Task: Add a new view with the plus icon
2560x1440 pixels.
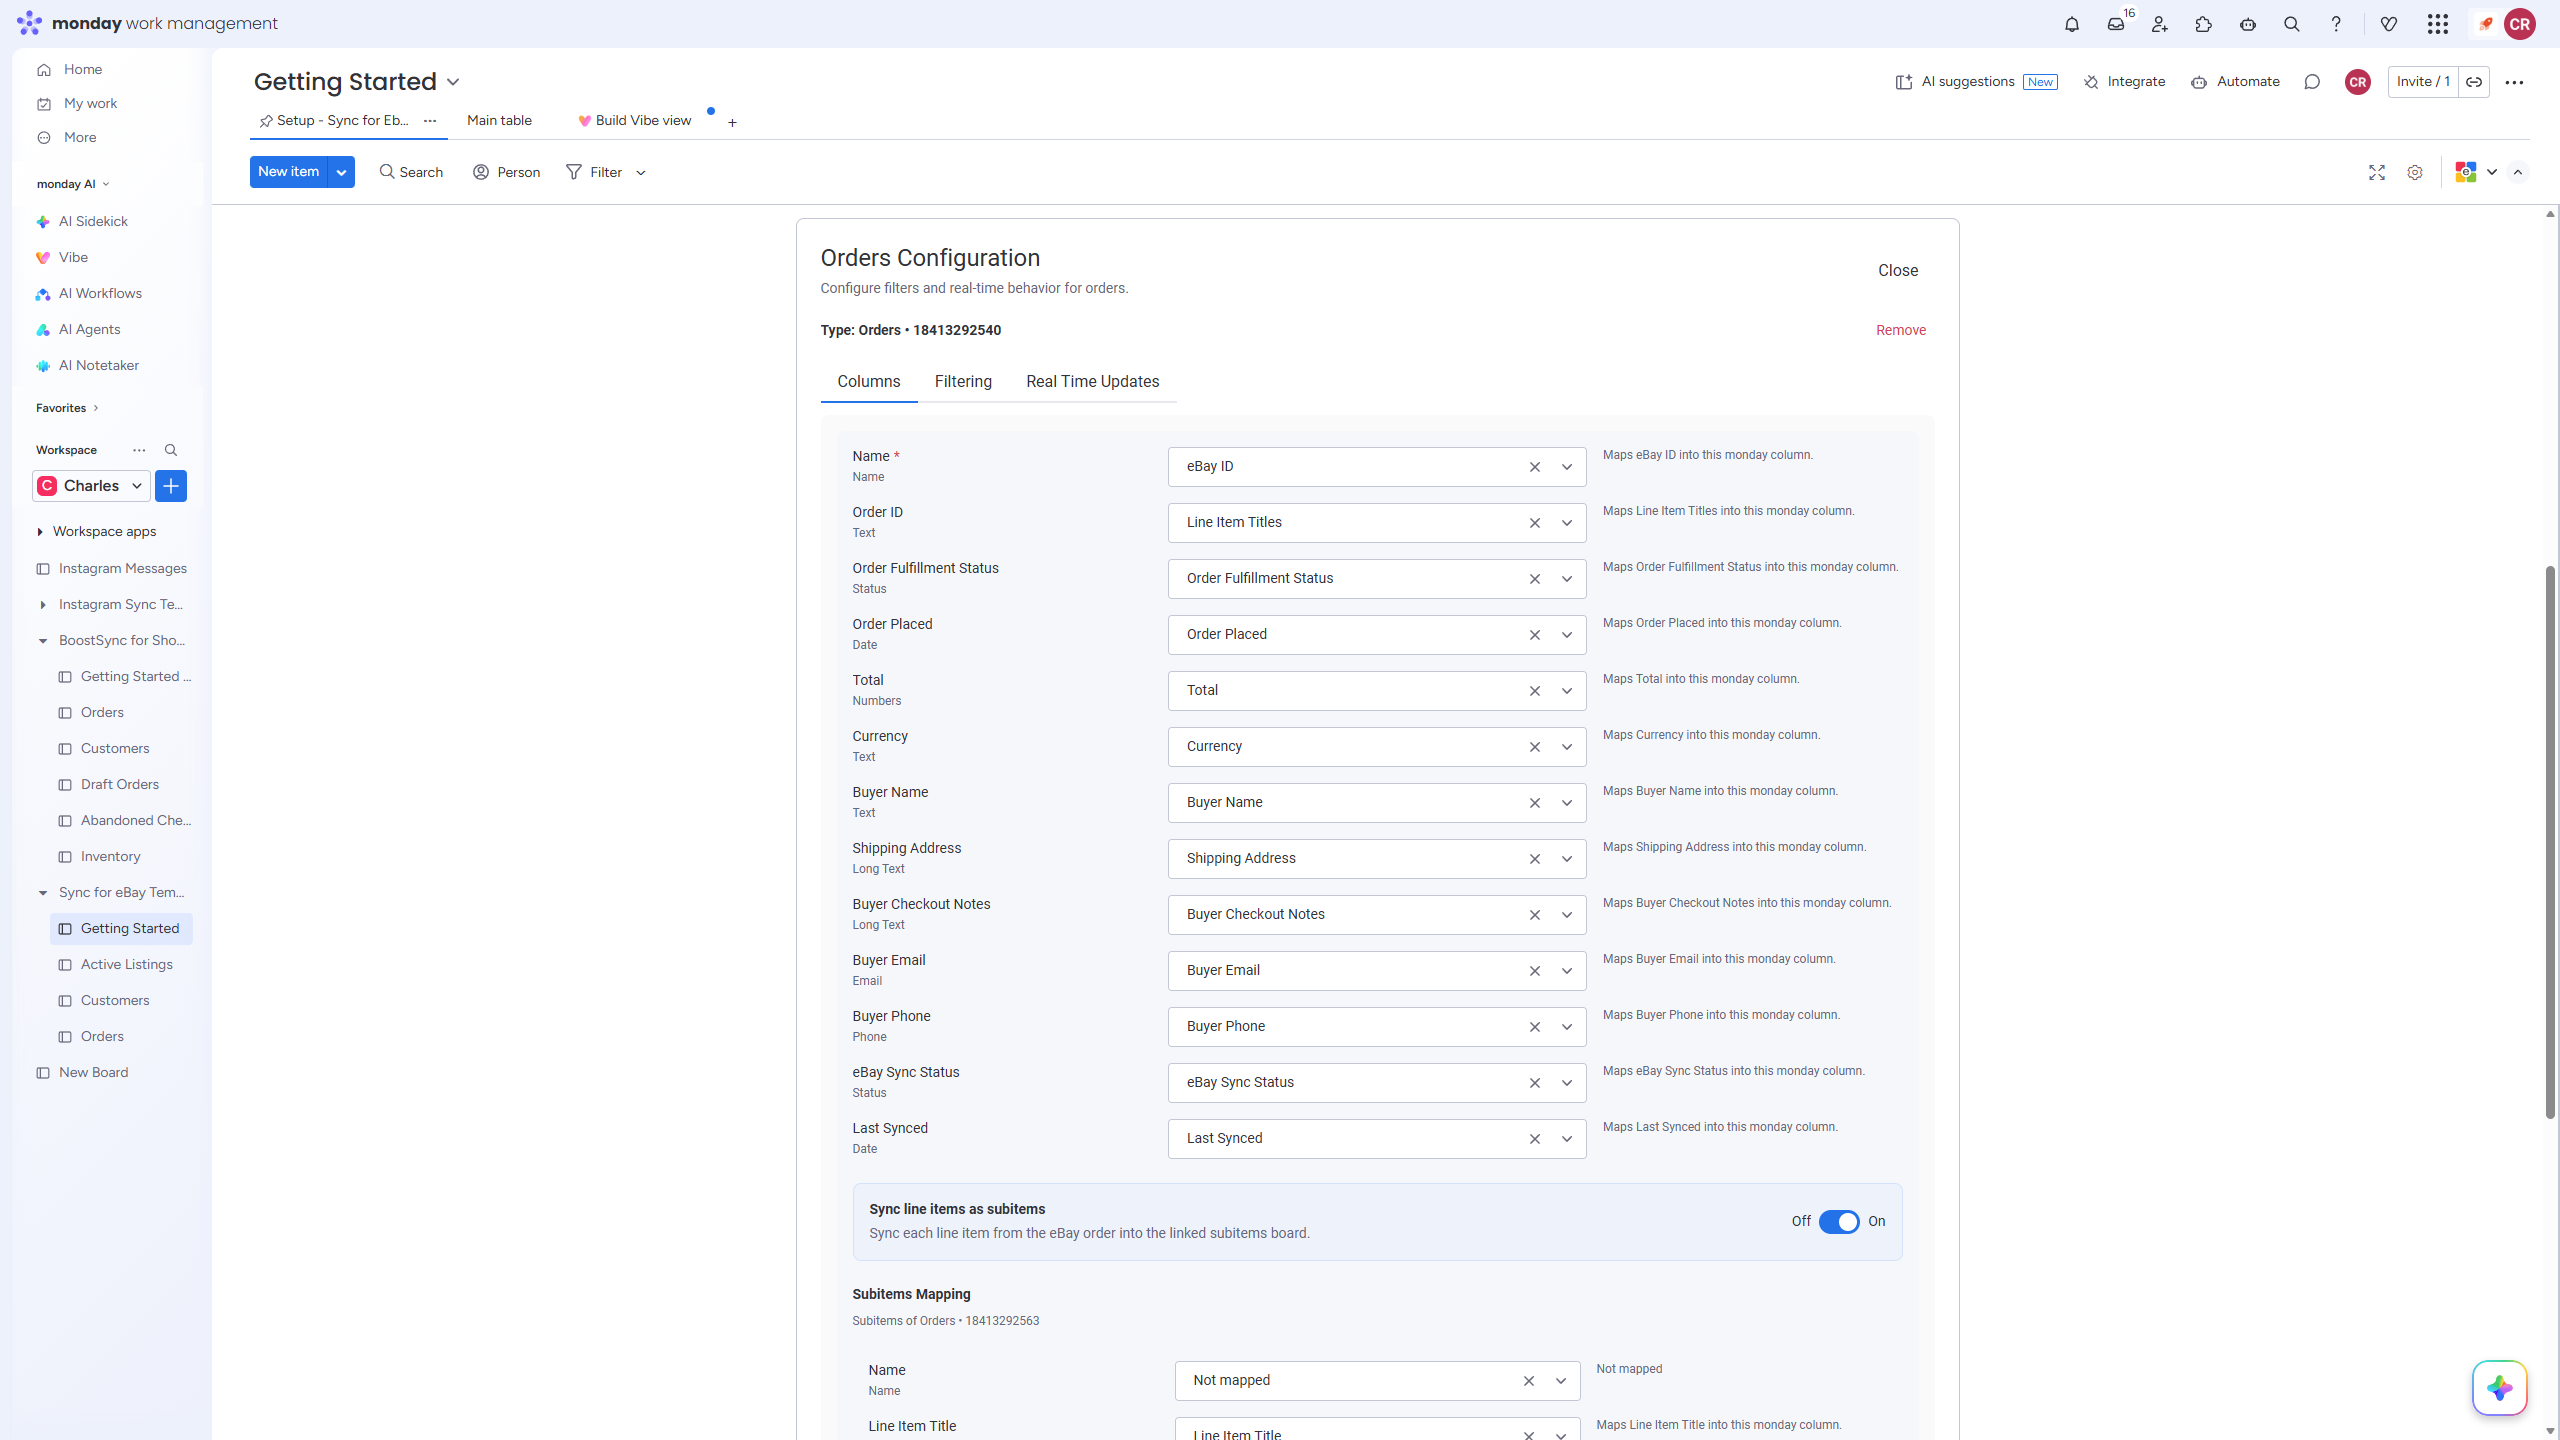Action: pyautogui.click(x=732, y=122)
